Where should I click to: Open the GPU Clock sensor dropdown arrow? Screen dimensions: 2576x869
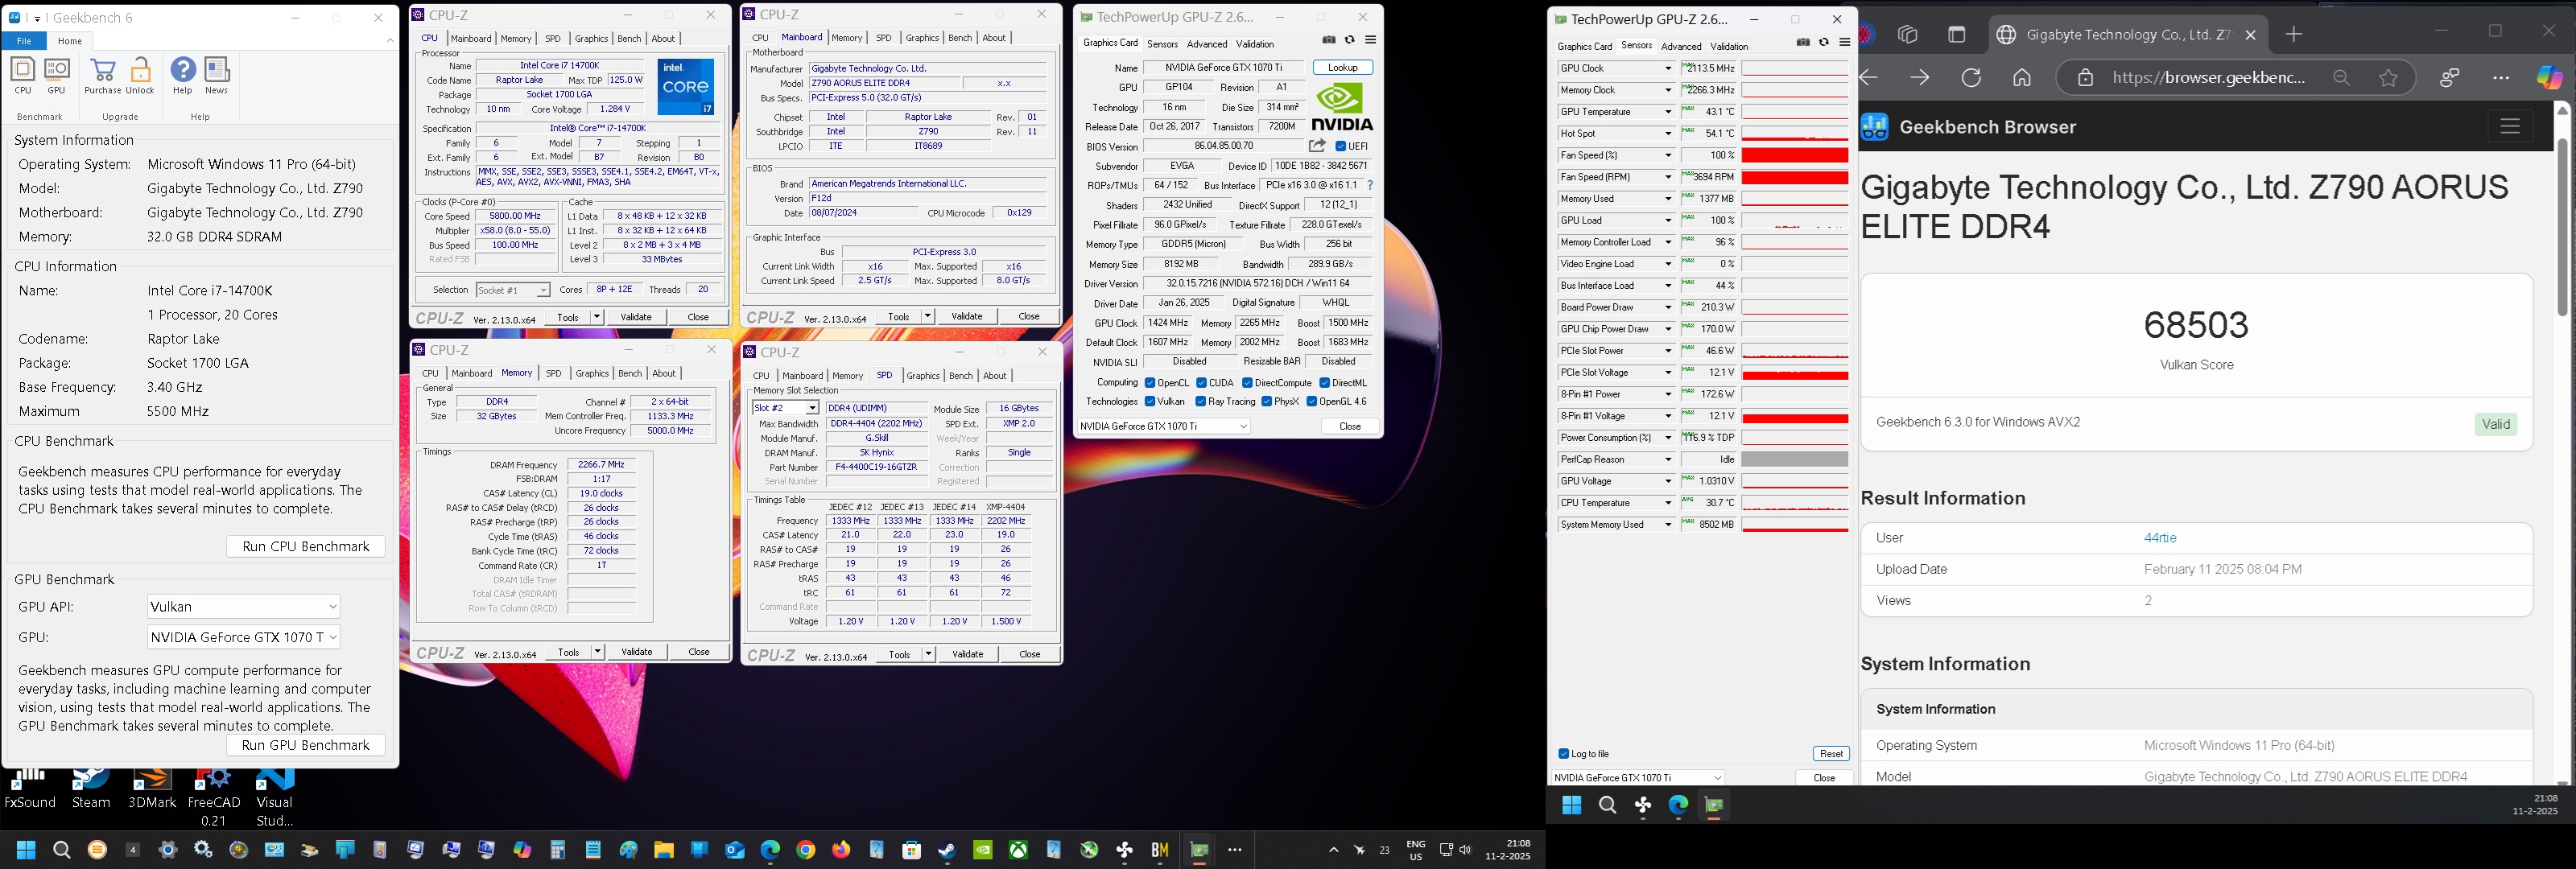pyautogui.click(x=1668, y=69)
